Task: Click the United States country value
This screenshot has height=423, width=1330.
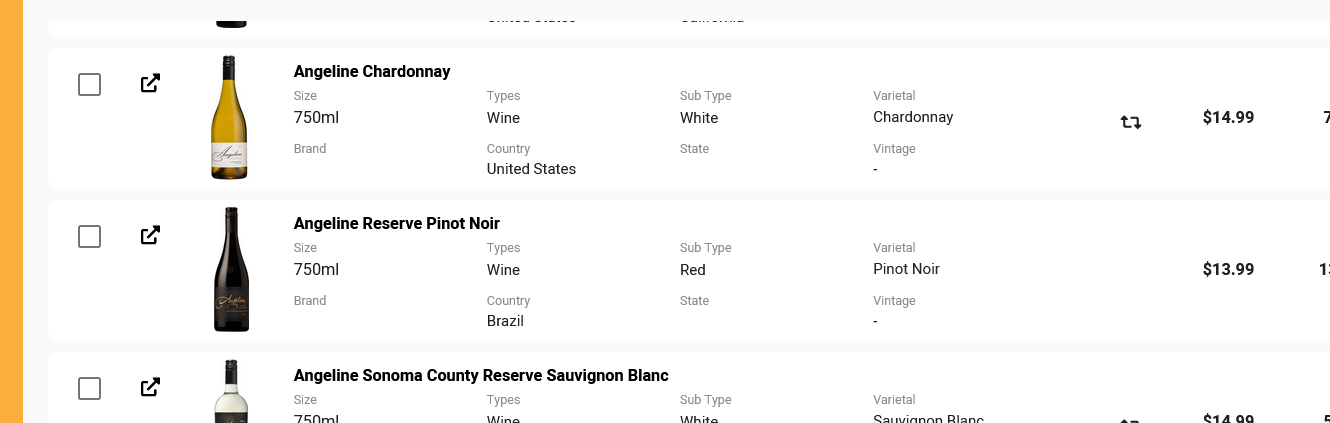Action: pos(531,169)
